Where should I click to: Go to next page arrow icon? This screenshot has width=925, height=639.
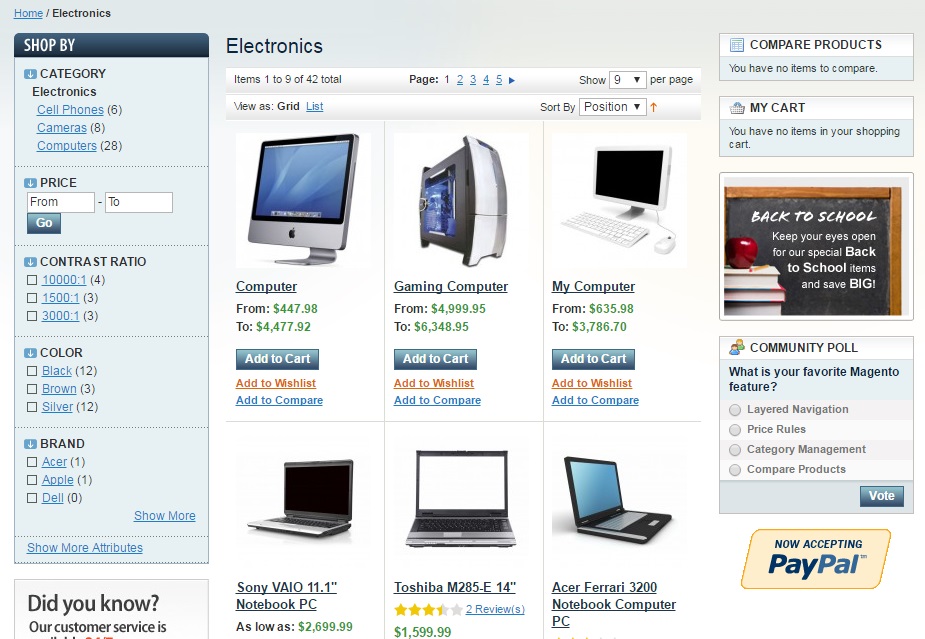(x=511, y=80)
